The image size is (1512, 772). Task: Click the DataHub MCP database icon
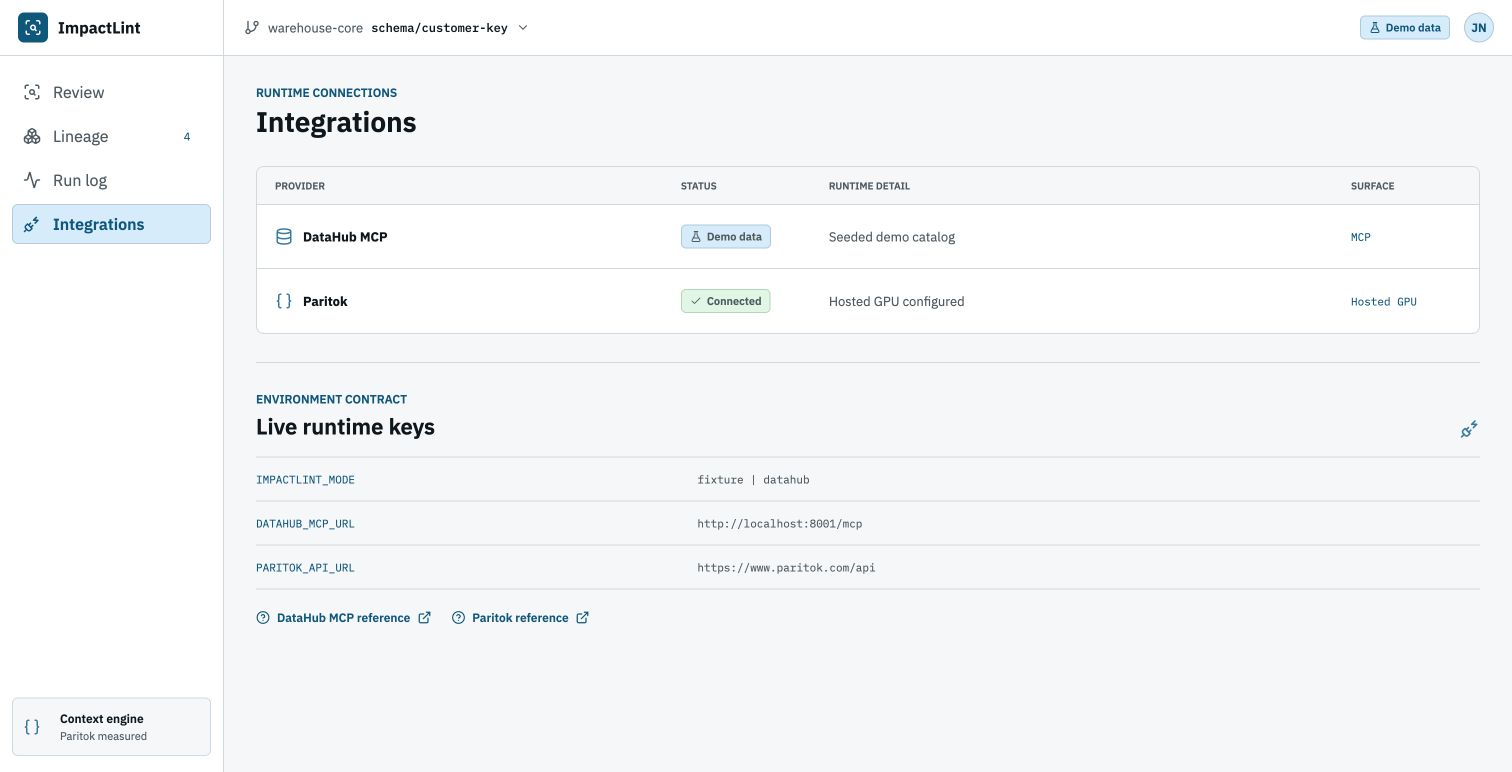coord(284,237)
